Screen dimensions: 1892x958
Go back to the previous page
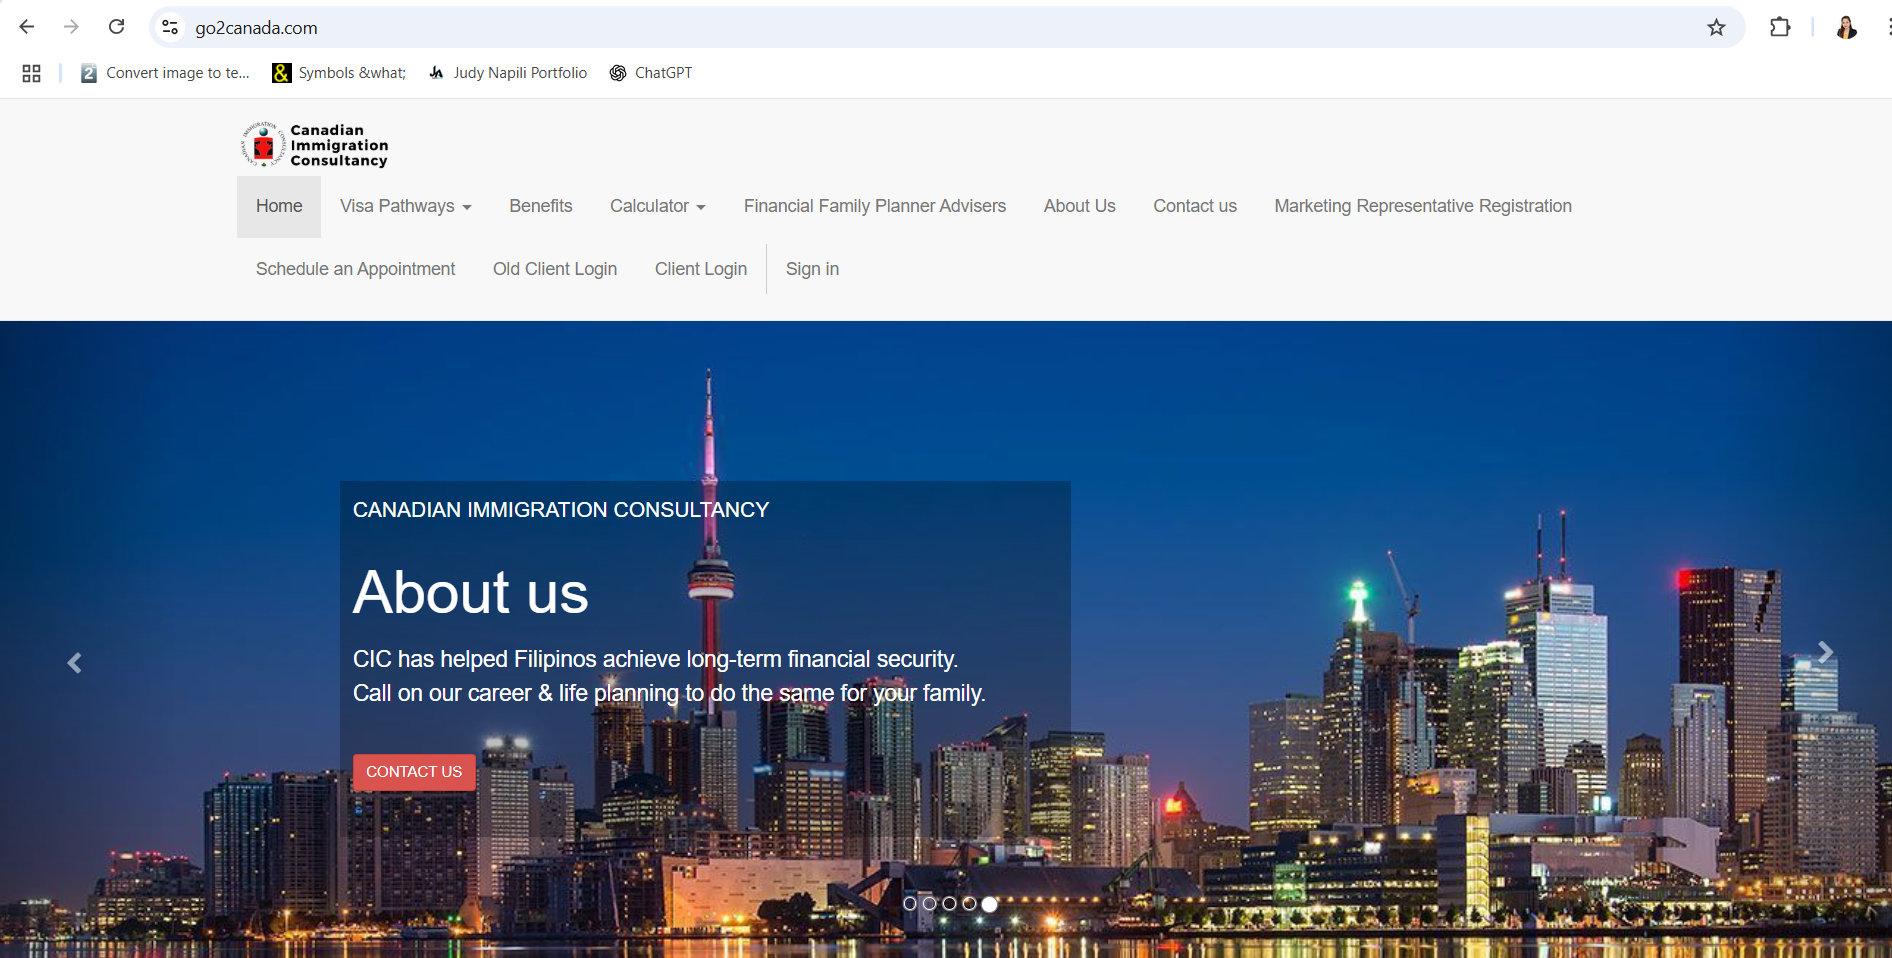(27, 27)
